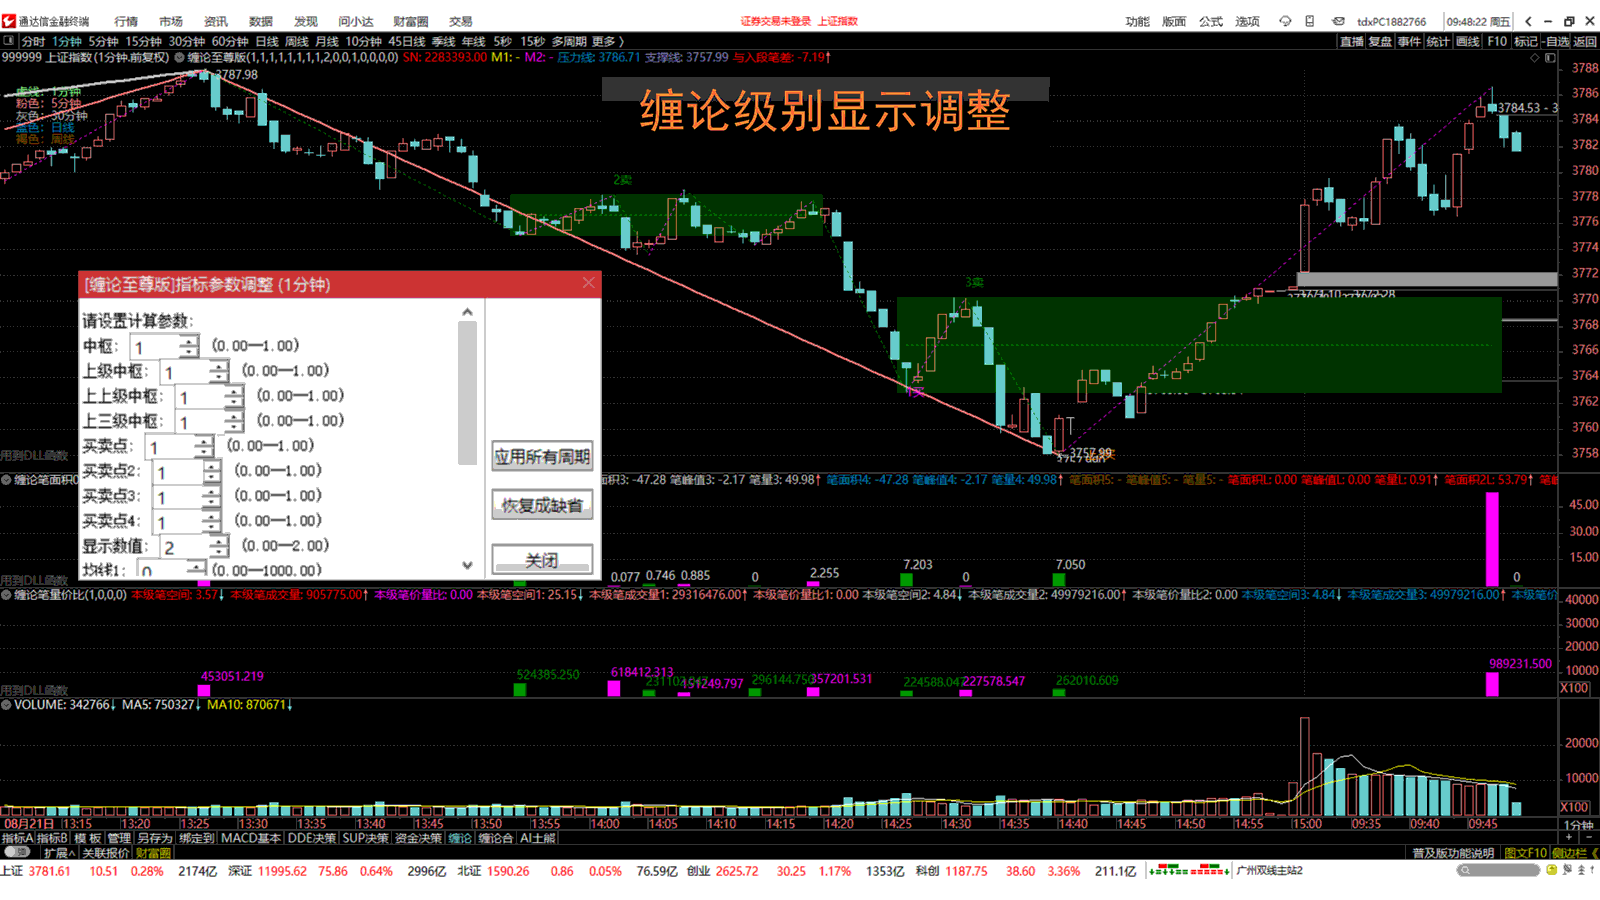Switch to the 缠论 indicator tab

click(x=460, y=838)
